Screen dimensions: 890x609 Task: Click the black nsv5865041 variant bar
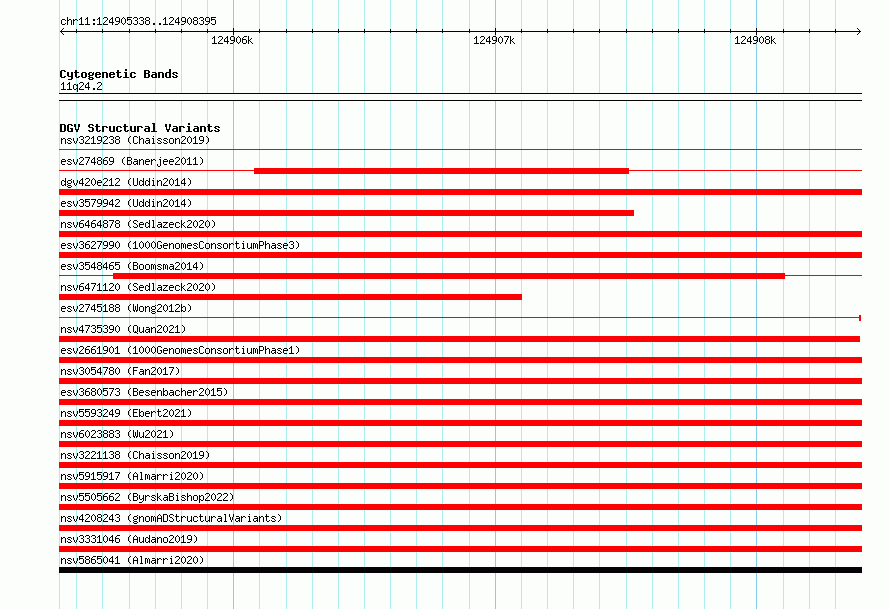[460, 570]
